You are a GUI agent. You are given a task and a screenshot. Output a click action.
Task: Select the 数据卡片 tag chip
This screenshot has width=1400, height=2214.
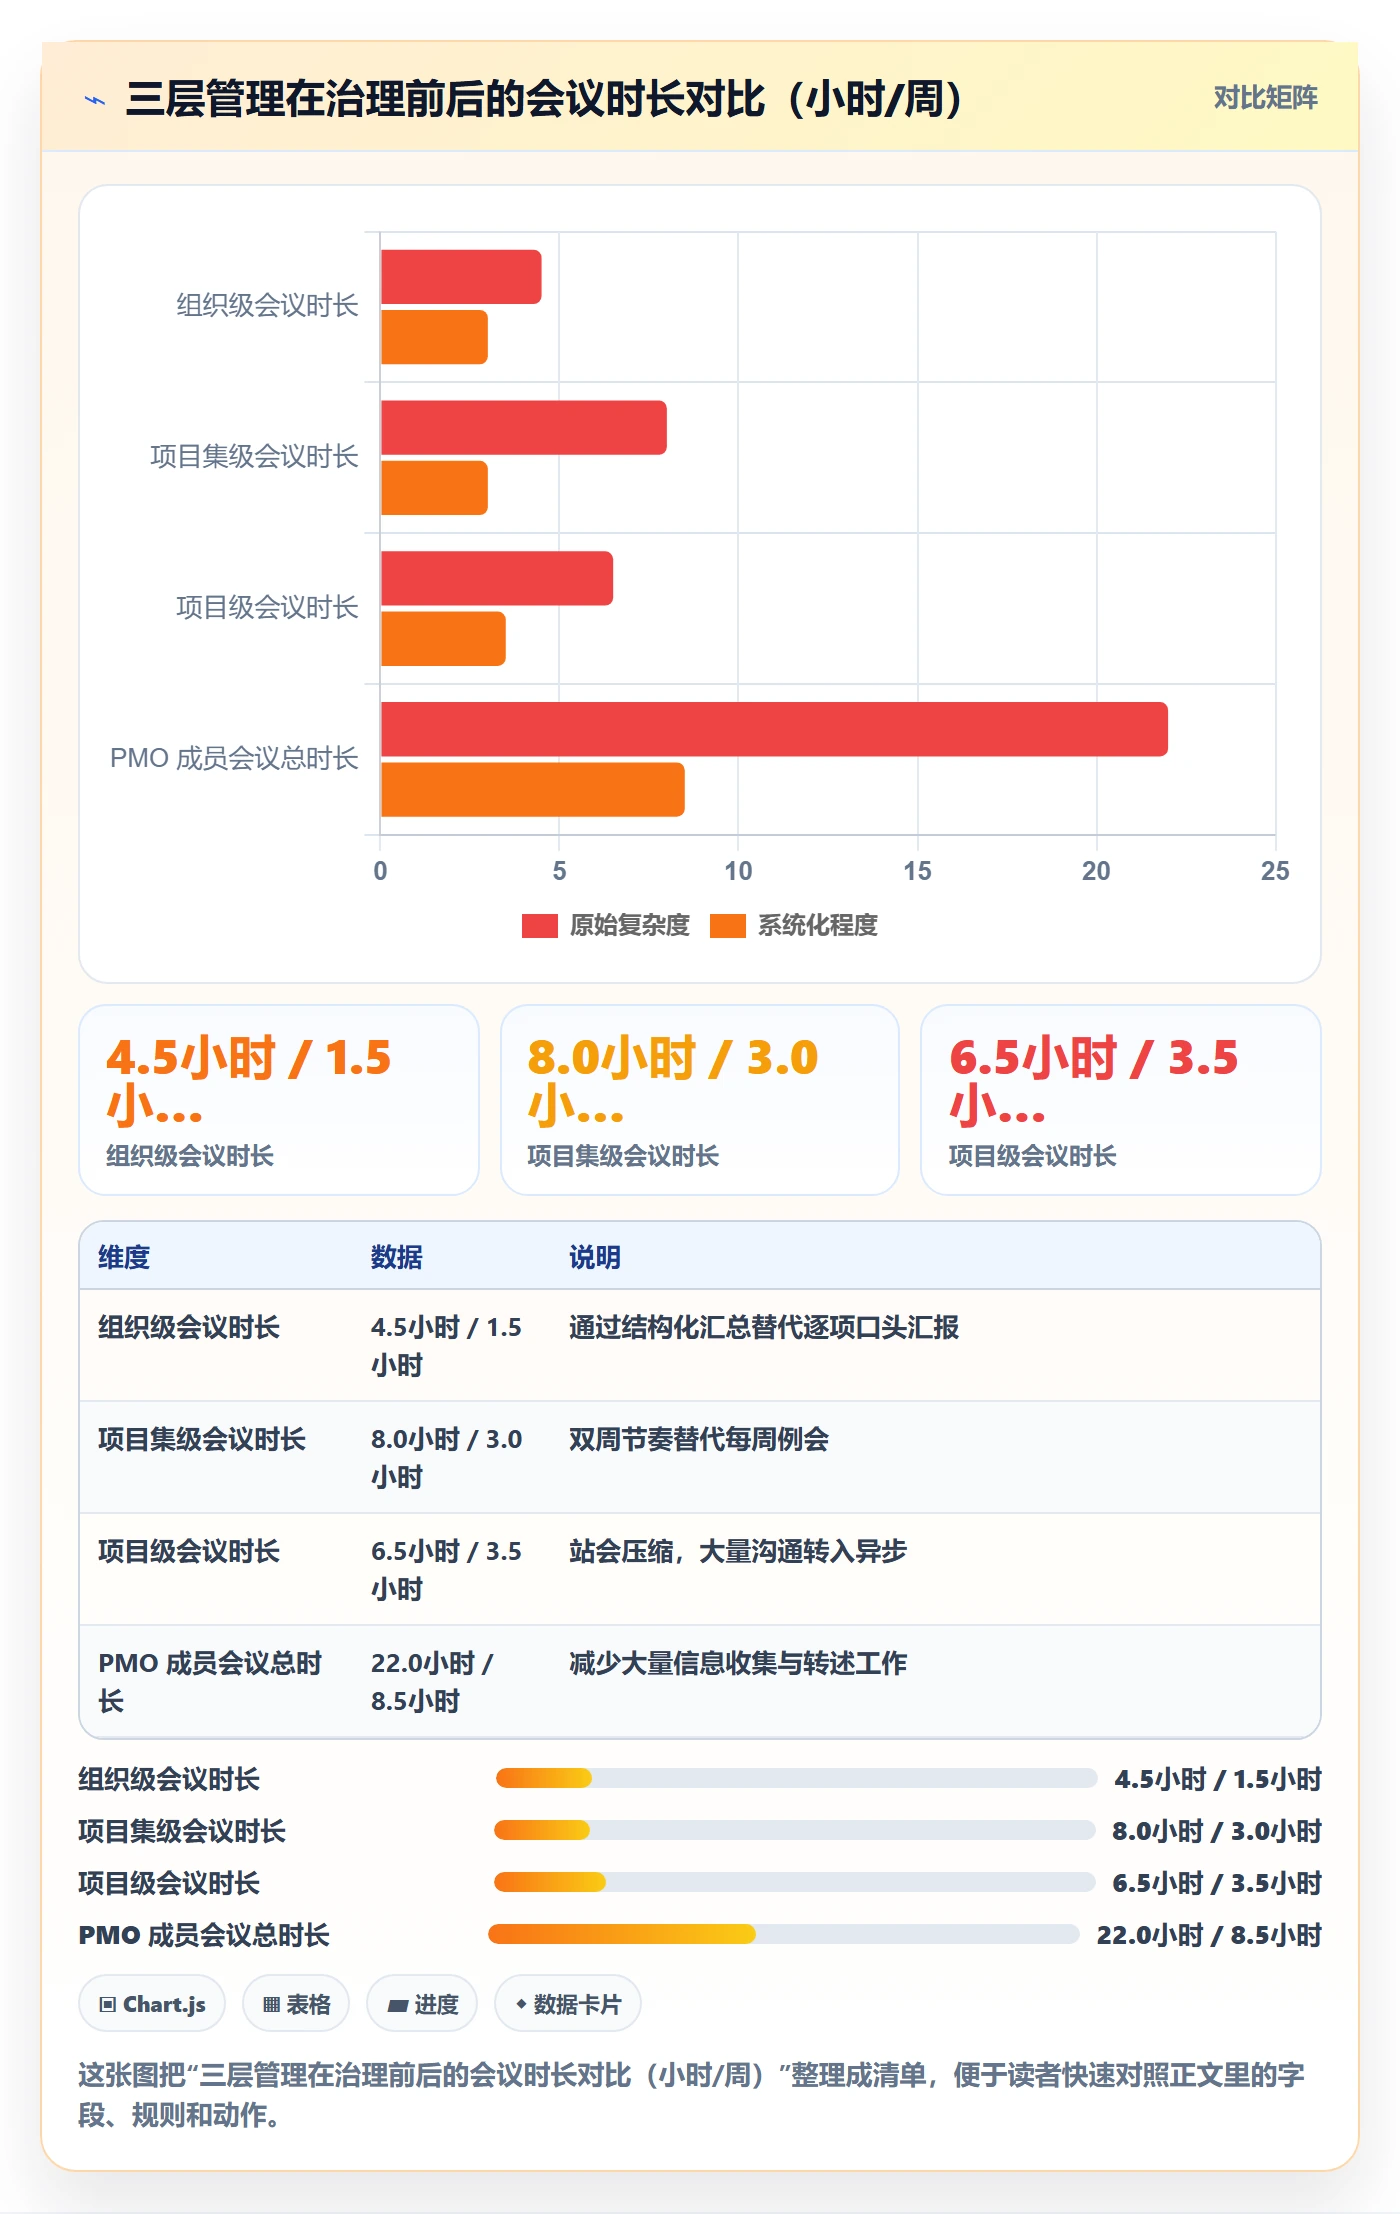tap(568, 2003)
